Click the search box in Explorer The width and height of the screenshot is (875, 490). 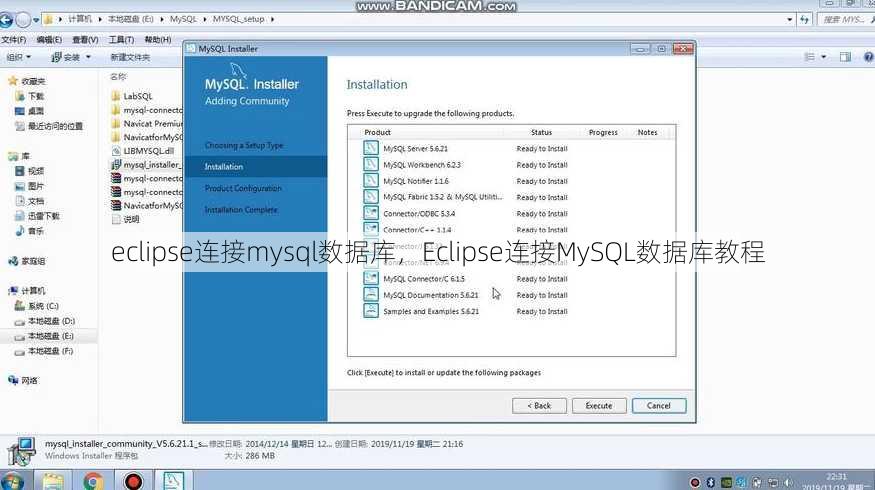coord(845,20)
